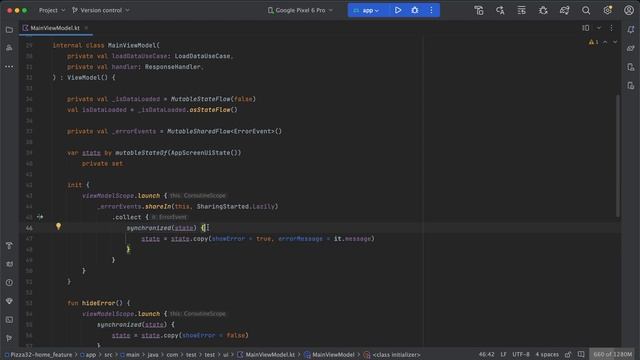This screenshot has width=640, height=360.
Task: Click the suspend call gutter icon at line 45
Action: (x=40, y=217)
